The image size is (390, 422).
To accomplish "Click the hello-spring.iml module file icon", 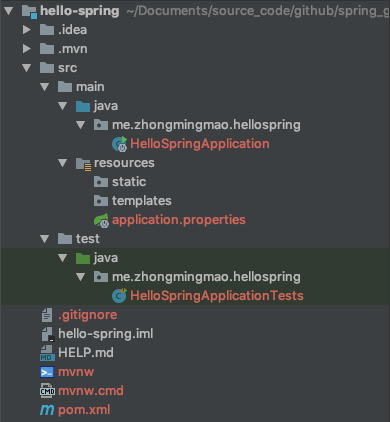I will tap(47, 334).
